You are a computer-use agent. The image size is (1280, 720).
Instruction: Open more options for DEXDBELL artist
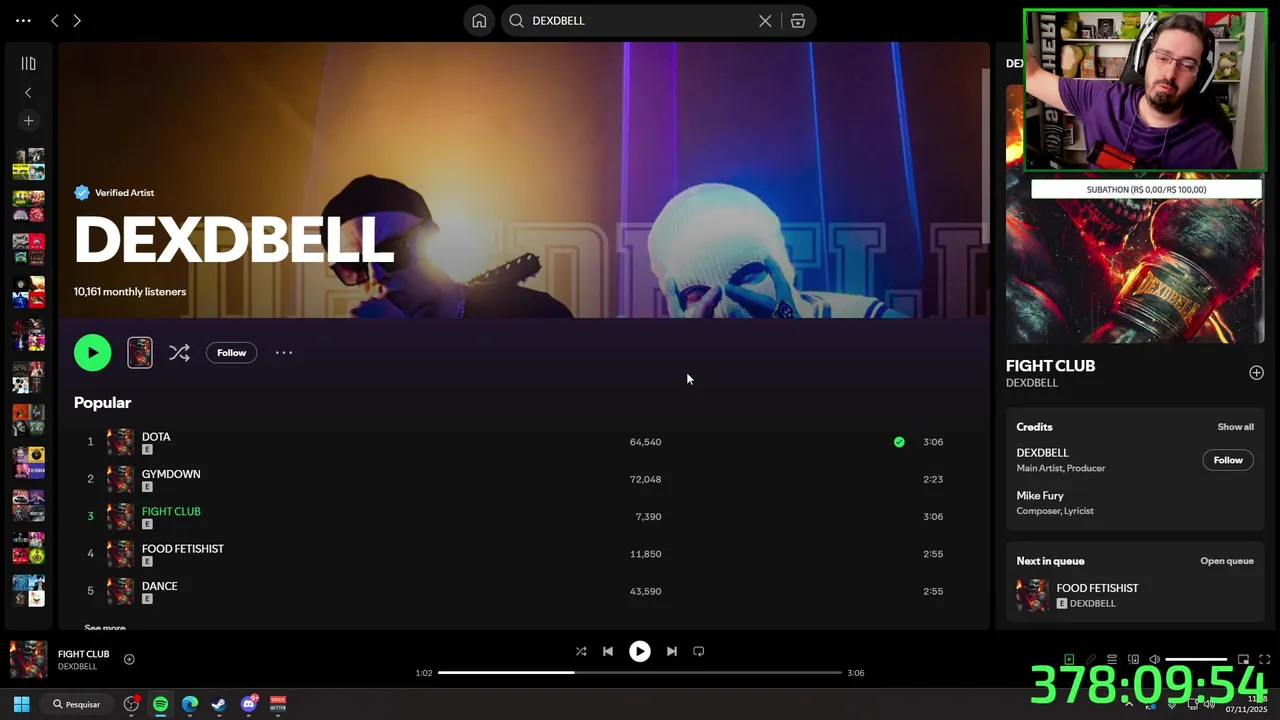pyautogui.click(x=284, y=352)
